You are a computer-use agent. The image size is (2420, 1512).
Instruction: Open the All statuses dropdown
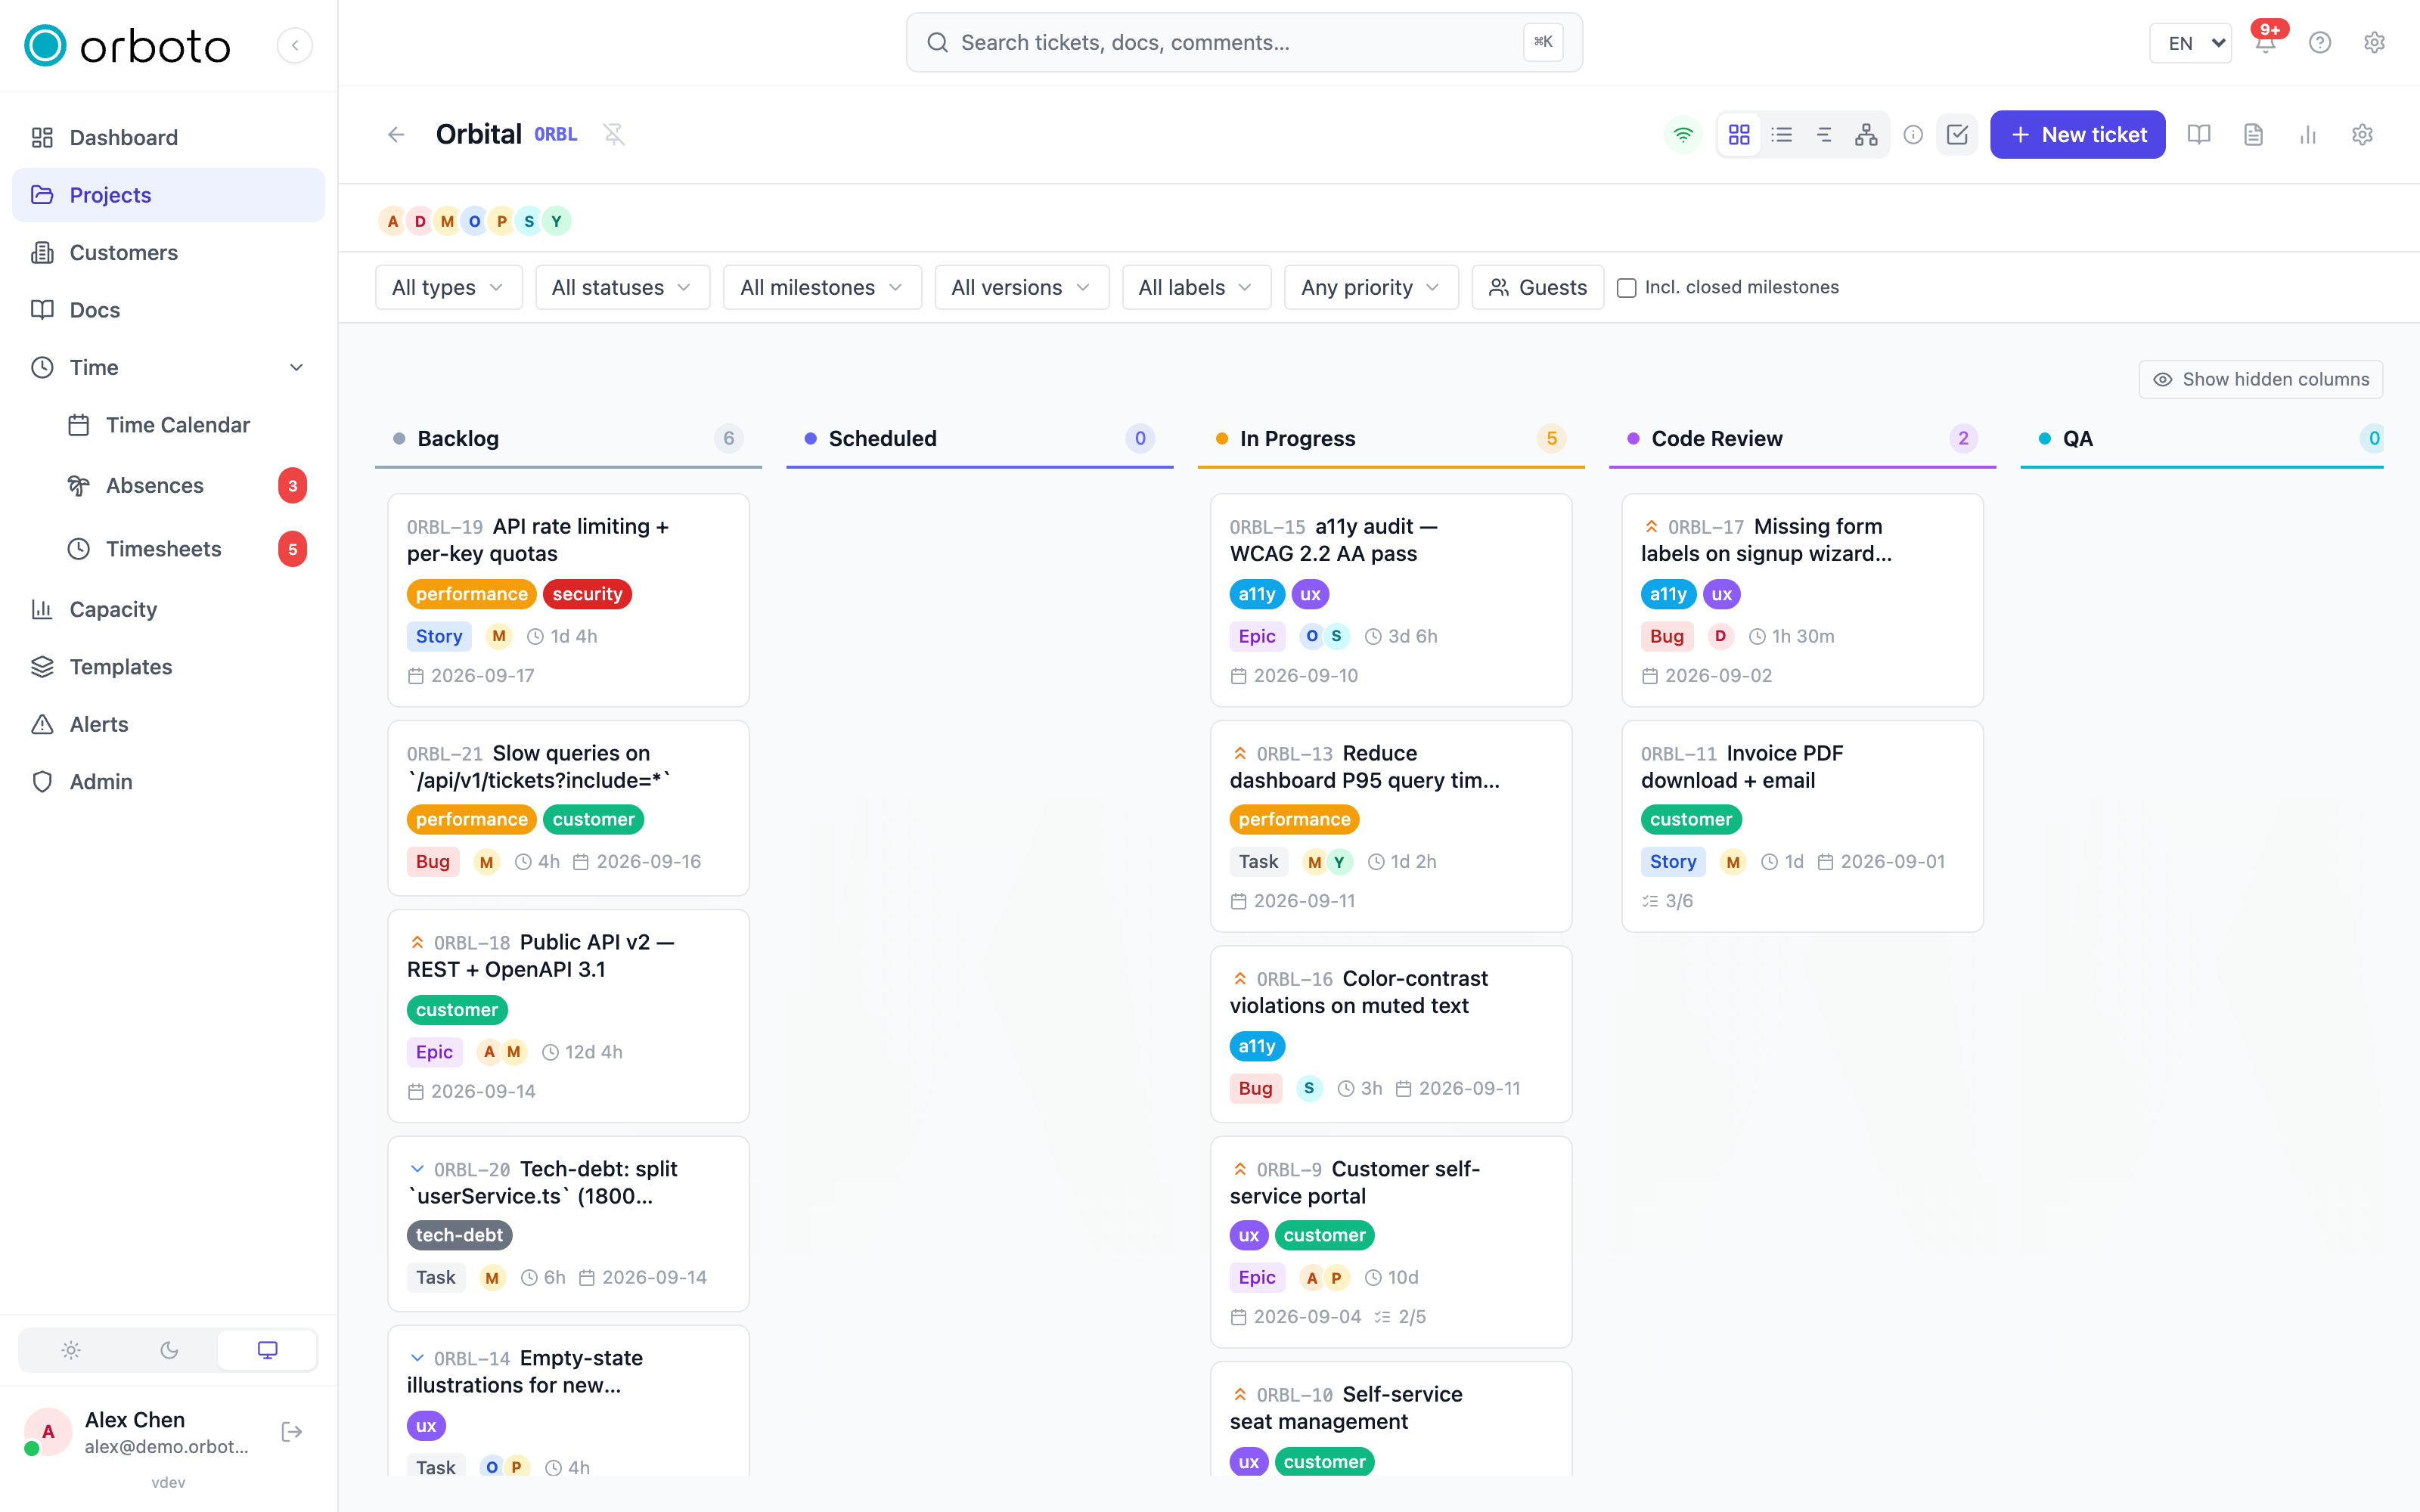(622, 287)
